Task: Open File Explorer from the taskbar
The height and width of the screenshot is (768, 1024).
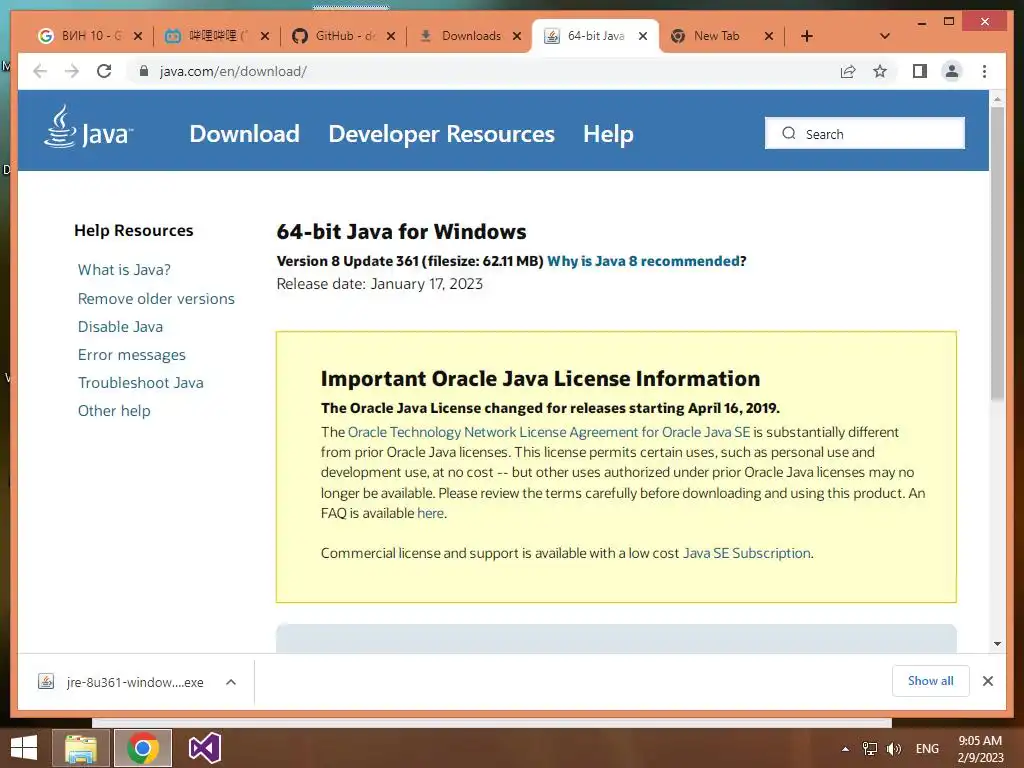Action: 80,748
